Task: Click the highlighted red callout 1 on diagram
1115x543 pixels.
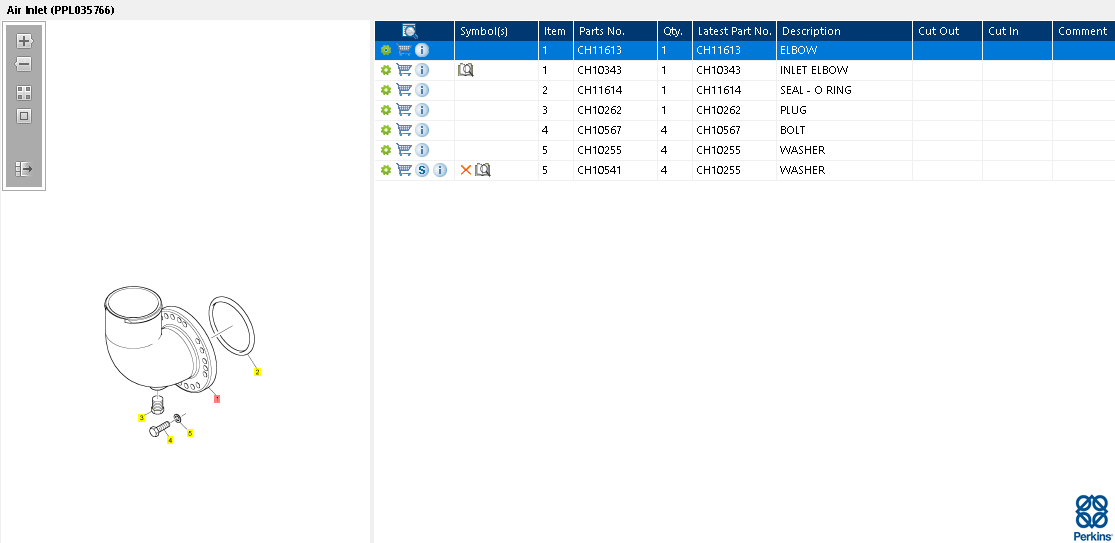Action: [x=217, y=398]
